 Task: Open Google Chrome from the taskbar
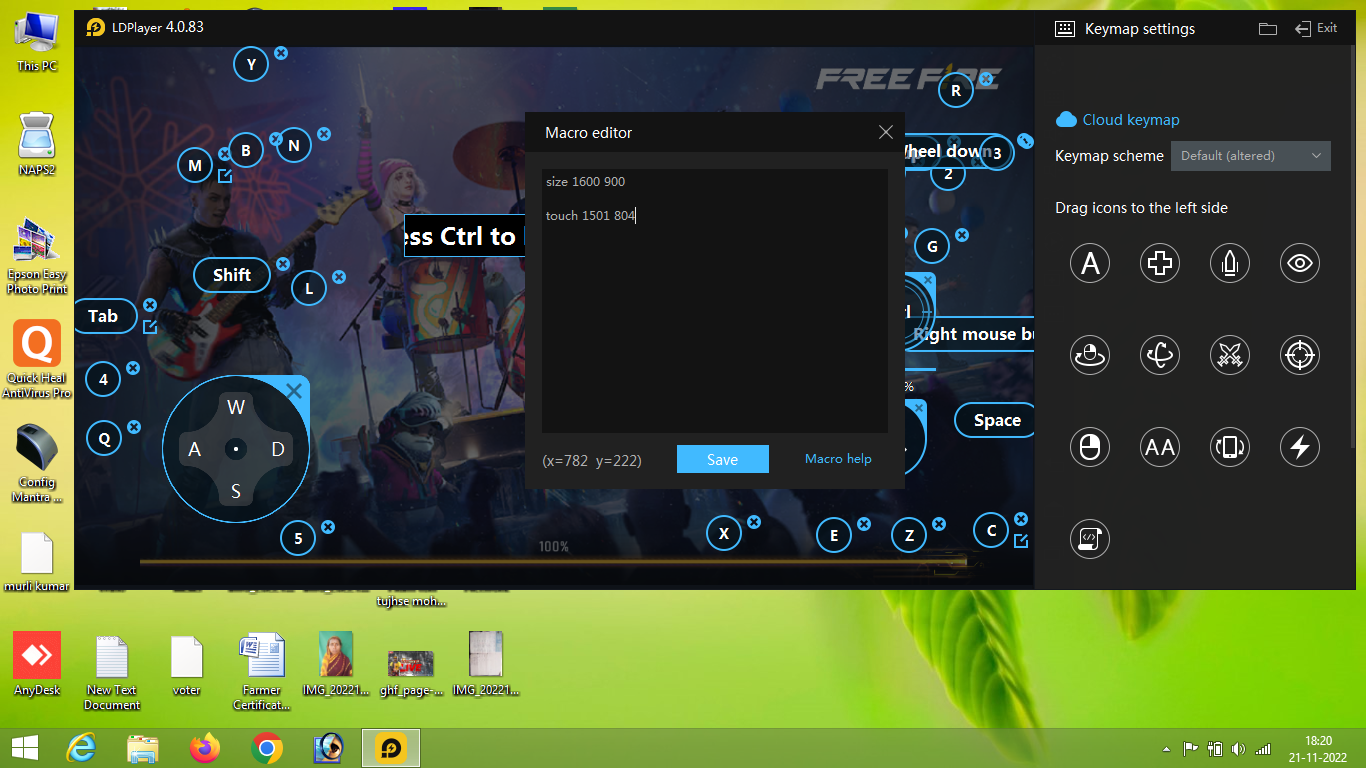pyautogui.click(x=266, y=747)
